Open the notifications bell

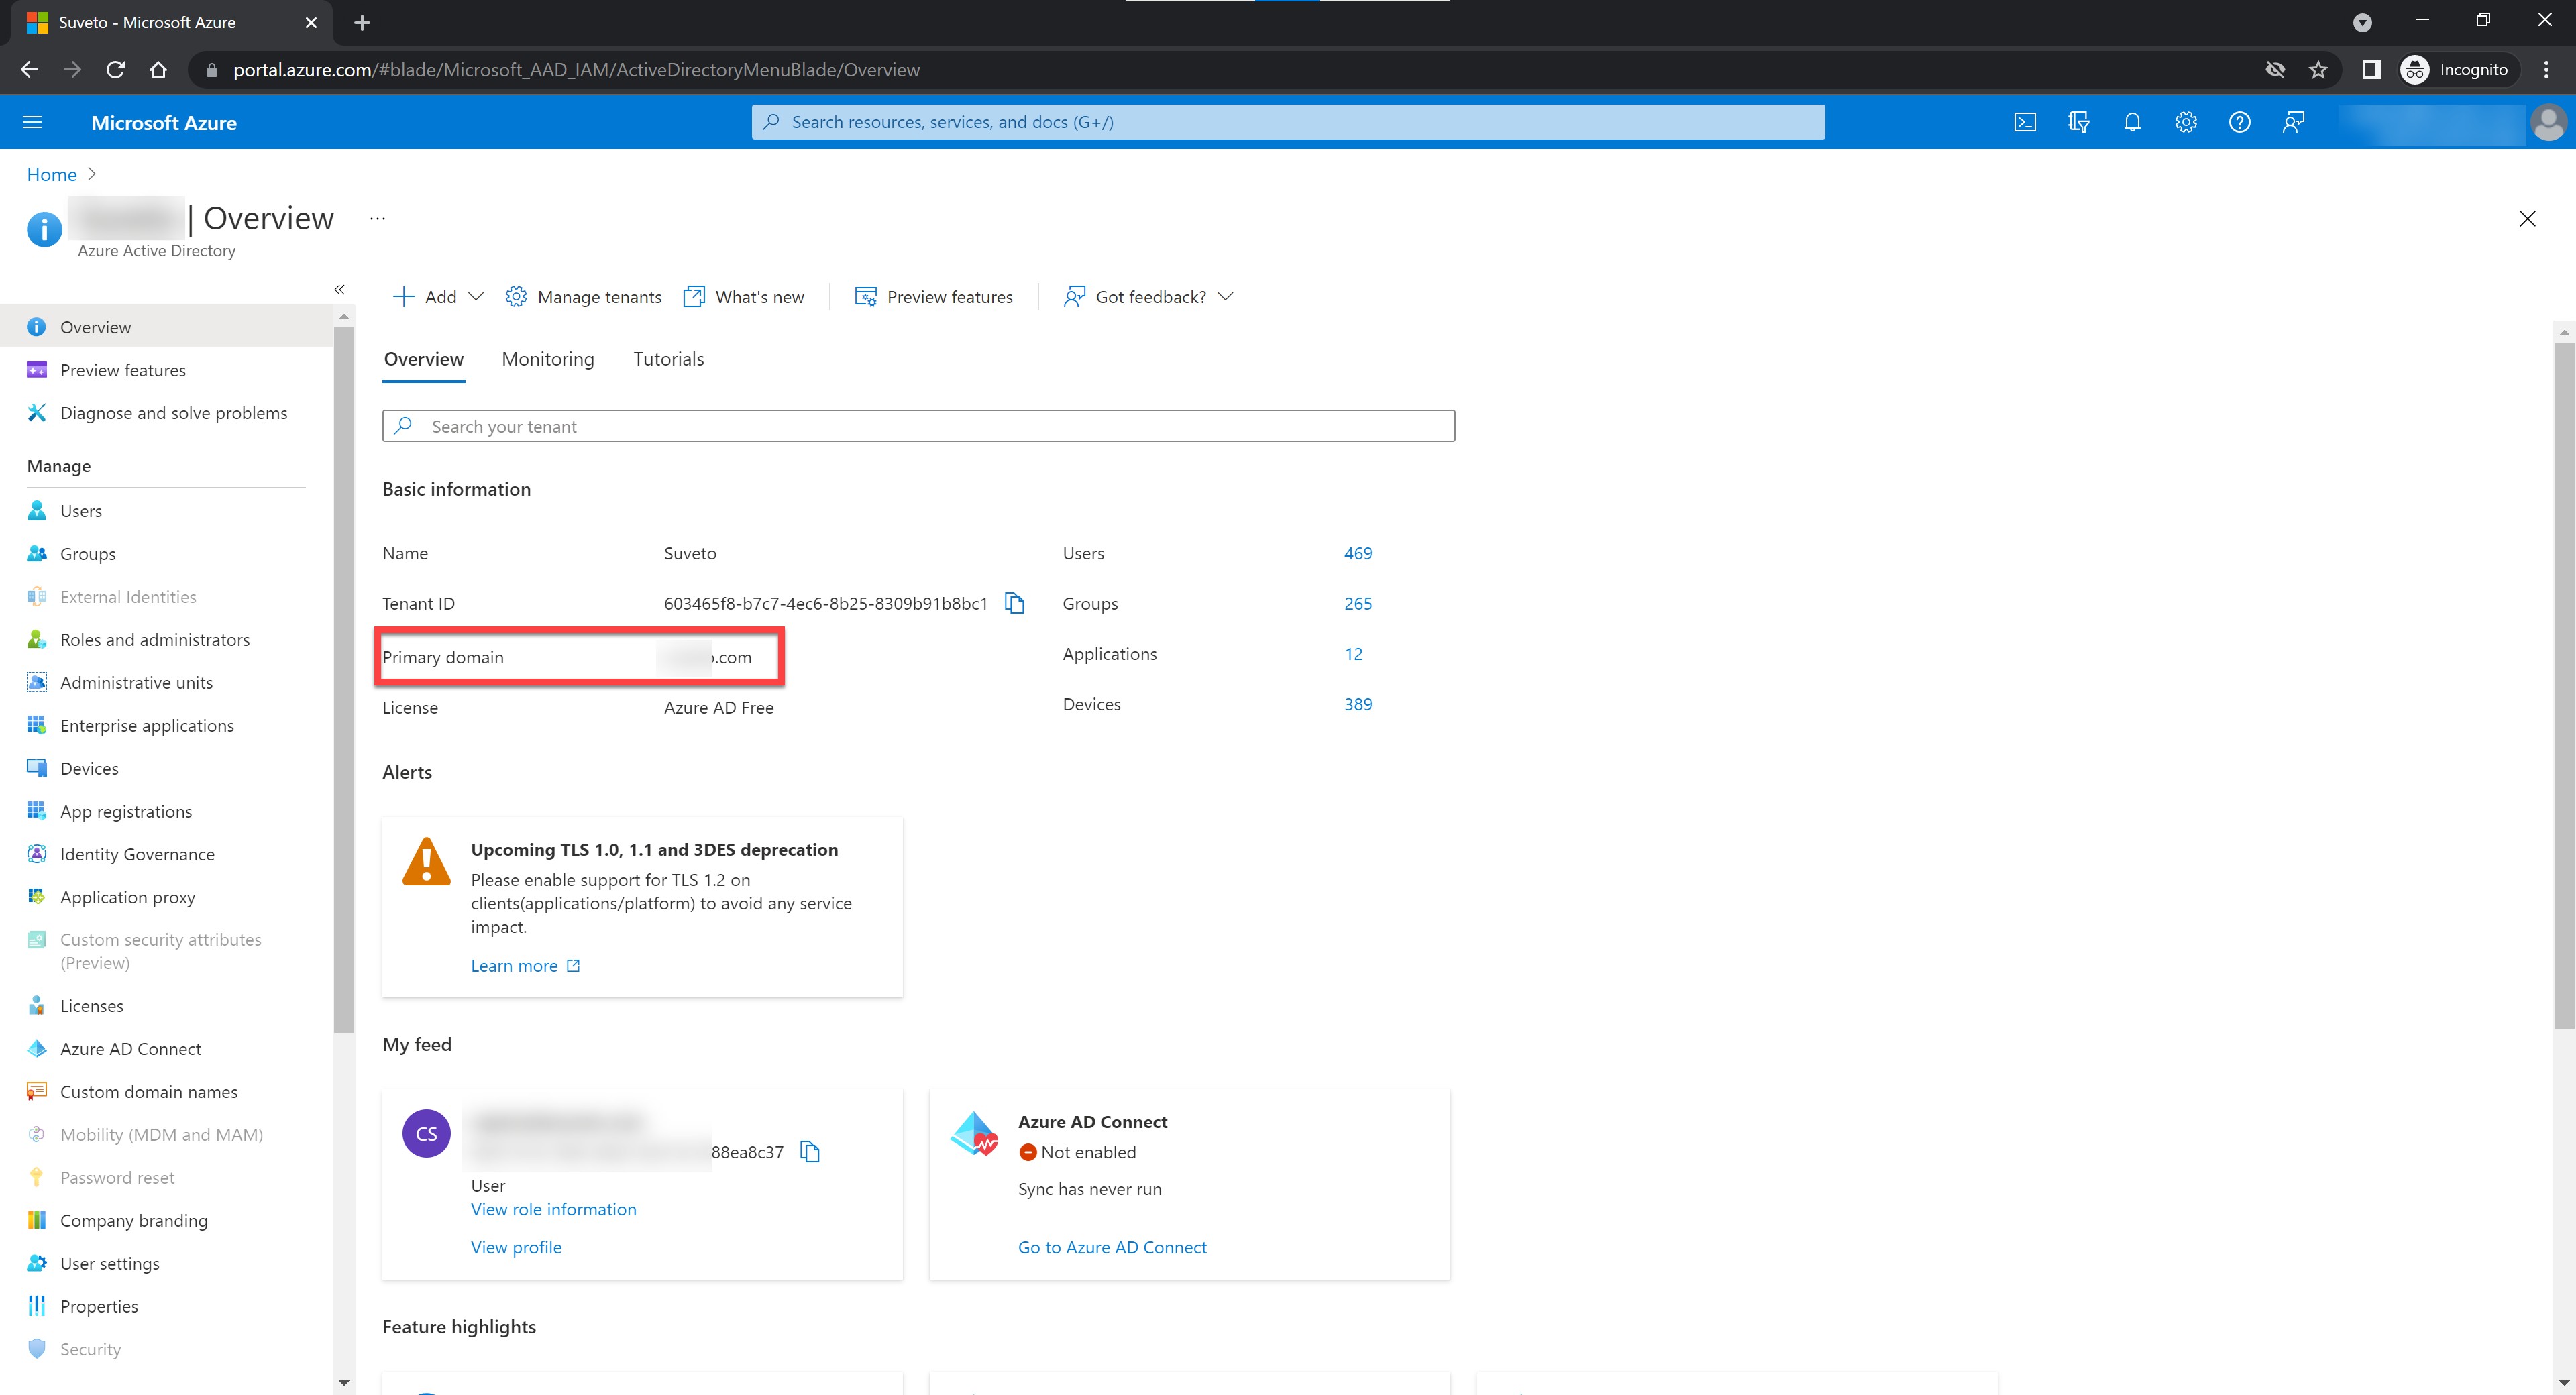2132,122
